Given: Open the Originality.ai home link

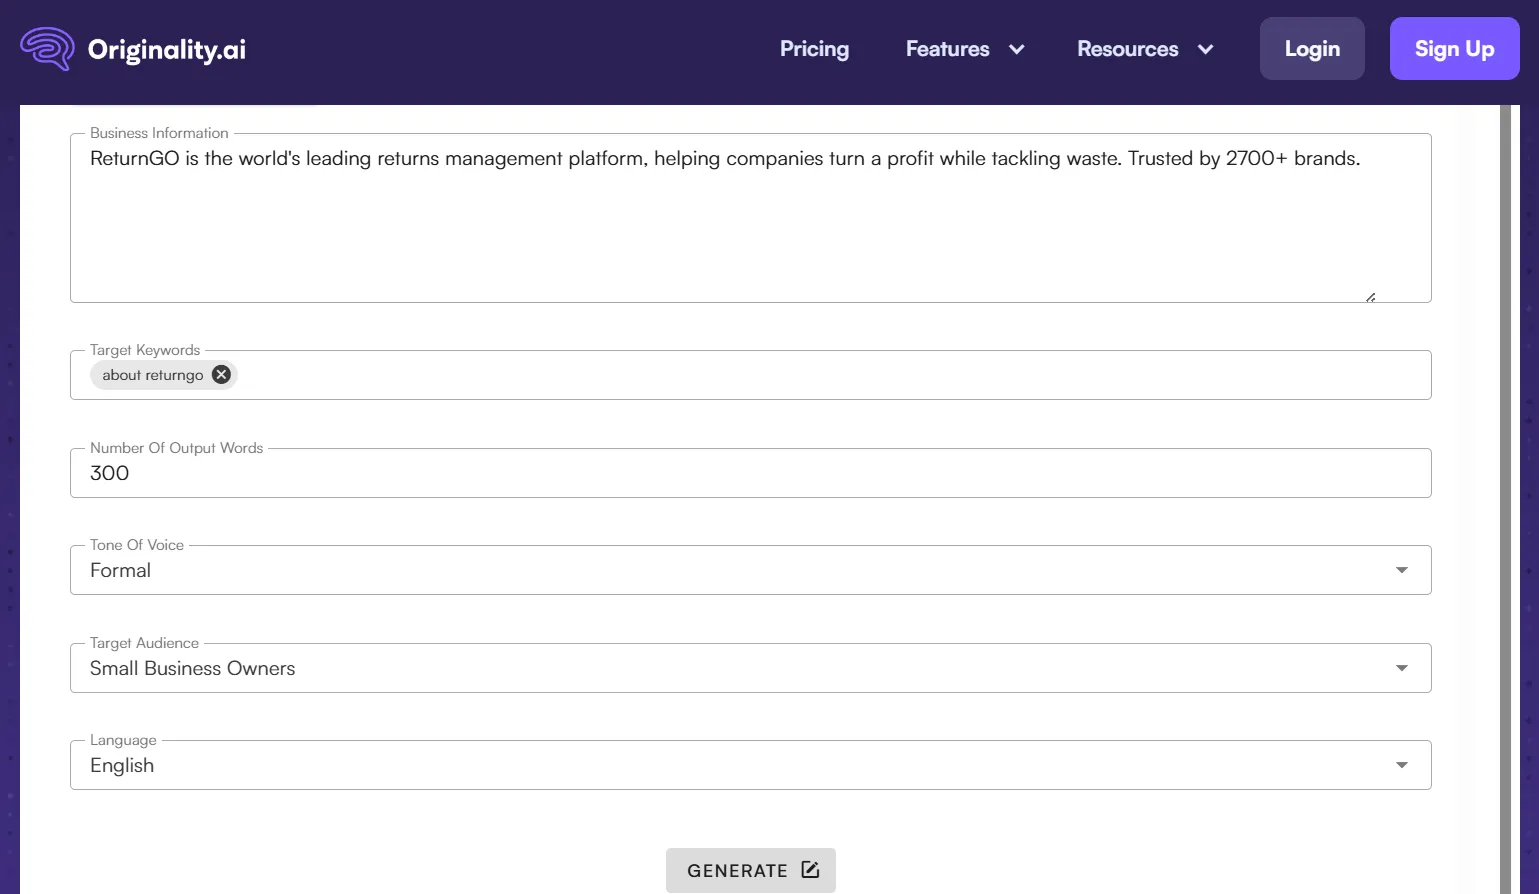Looking at the screenshot, I should [x=133, y=49].
